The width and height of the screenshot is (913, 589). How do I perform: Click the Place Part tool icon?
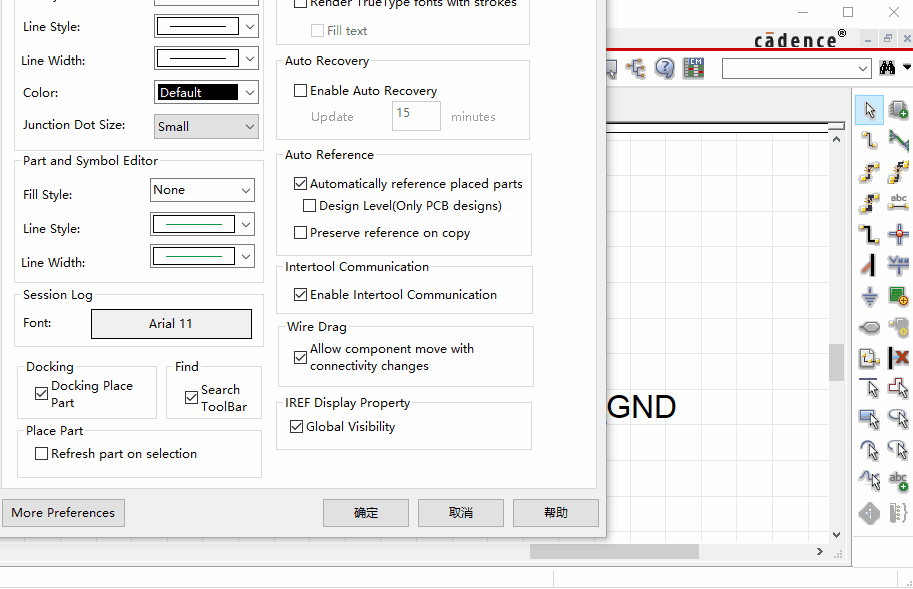(x=898, y=110)
